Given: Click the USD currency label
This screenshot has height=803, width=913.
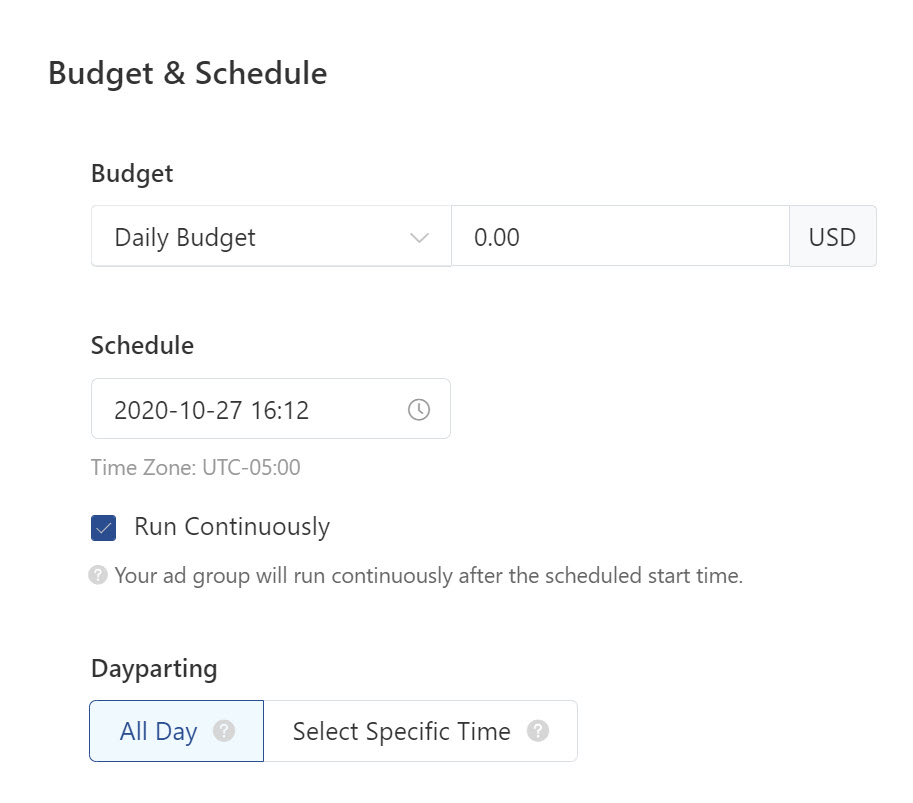Looking at the screenshot, I should pyautogui.click(x=833, y=237).
